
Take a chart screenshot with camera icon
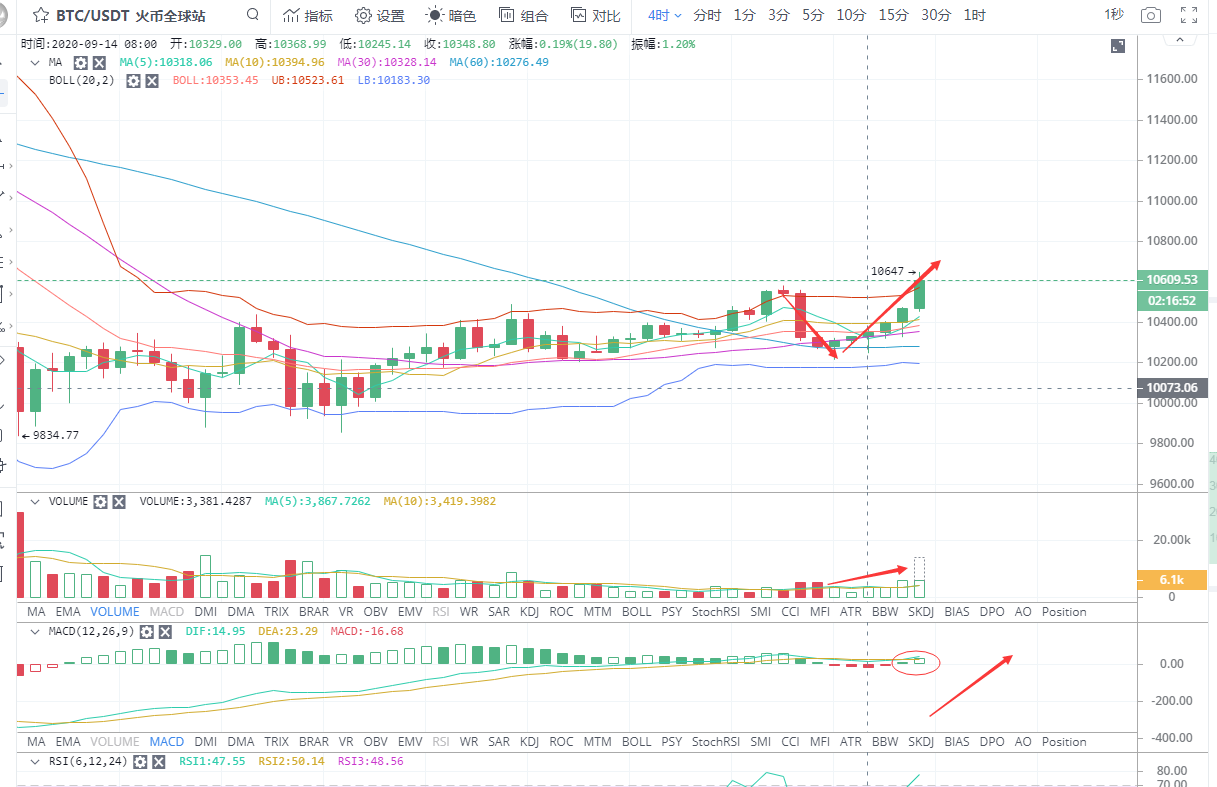click(x=1151, y=15)
